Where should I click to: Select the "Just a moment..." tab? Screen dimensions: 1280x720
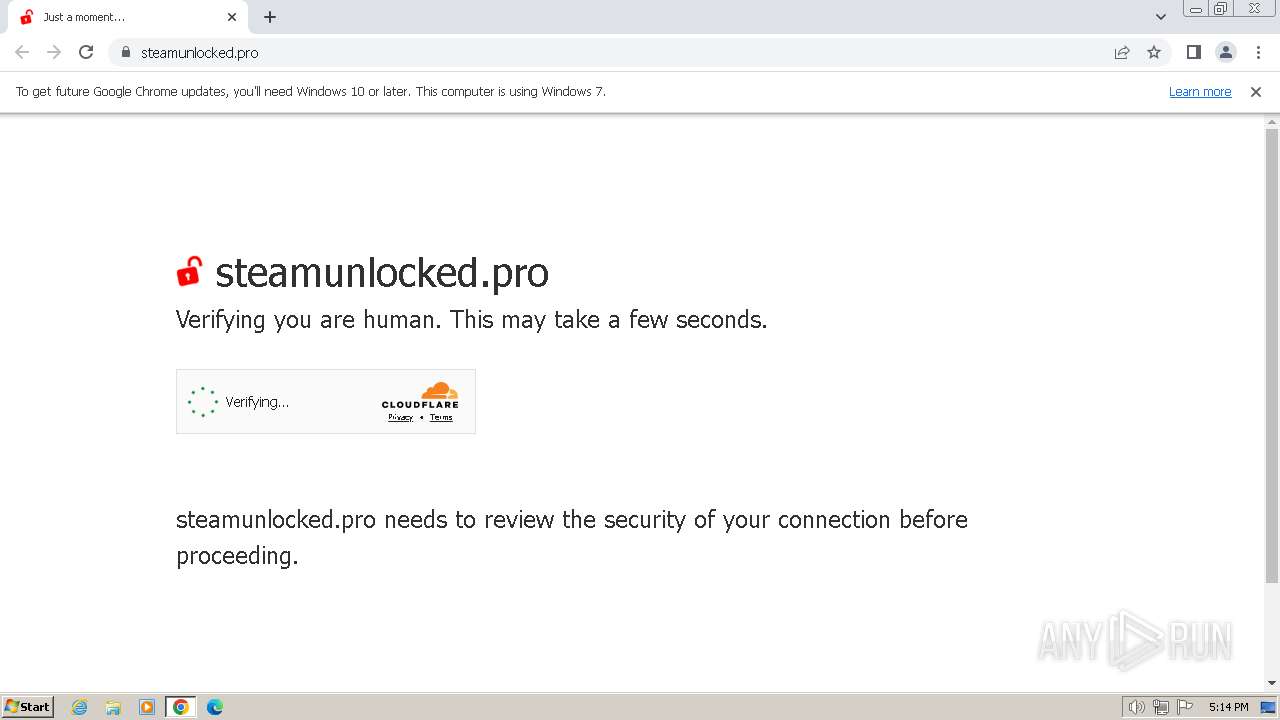pos(120,17)
